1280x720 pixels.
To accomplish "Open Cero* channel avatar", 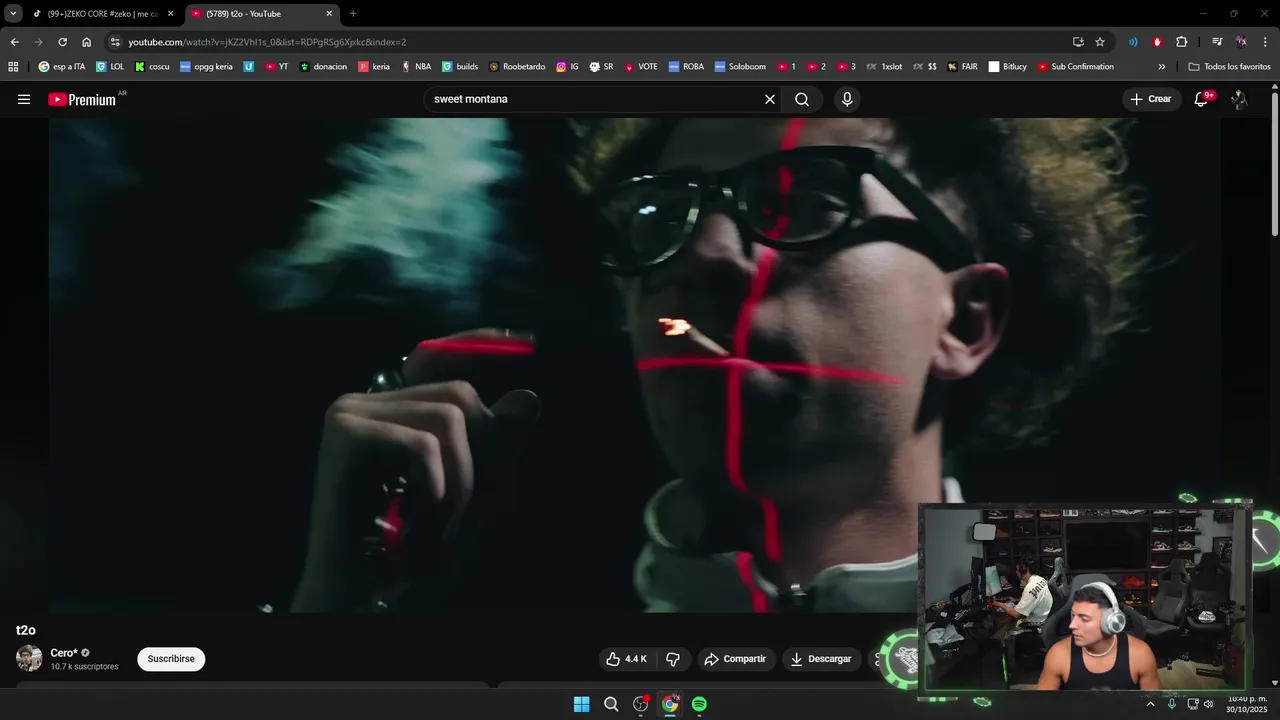I will tap(29, 658).
